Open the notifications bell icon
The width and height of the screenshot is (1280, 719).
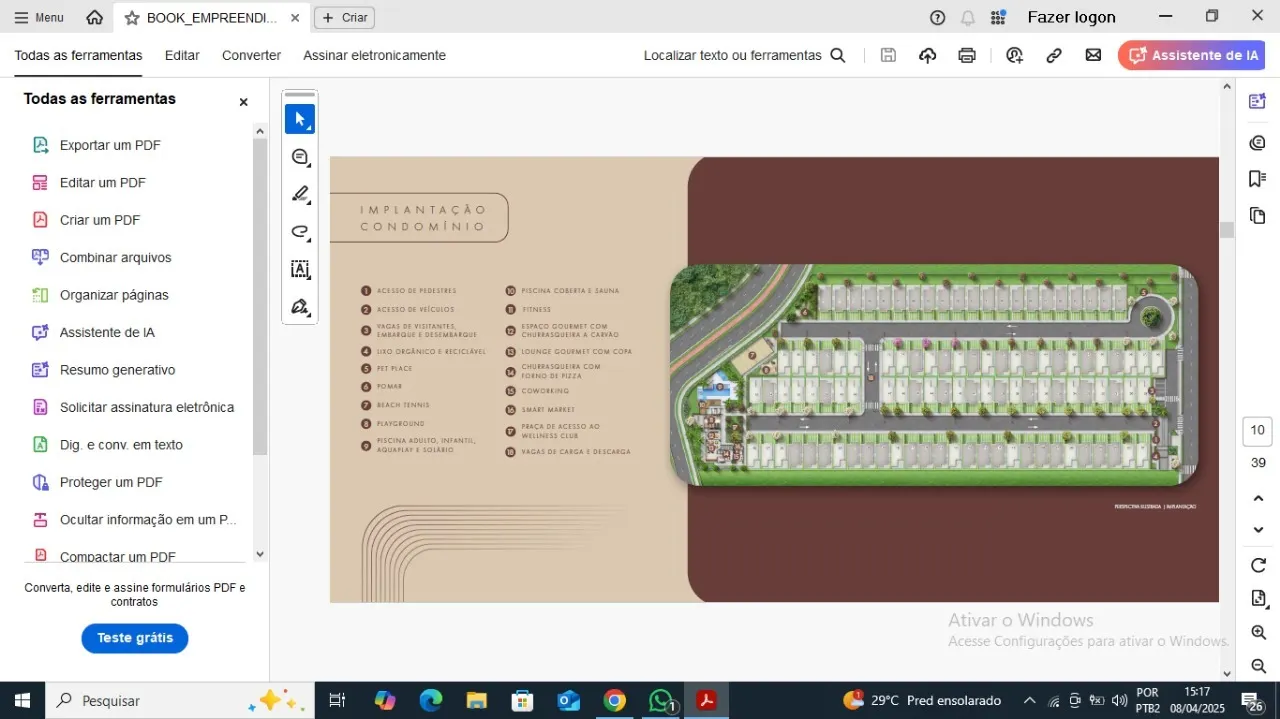pyautogui.click(x=967, y=18)
